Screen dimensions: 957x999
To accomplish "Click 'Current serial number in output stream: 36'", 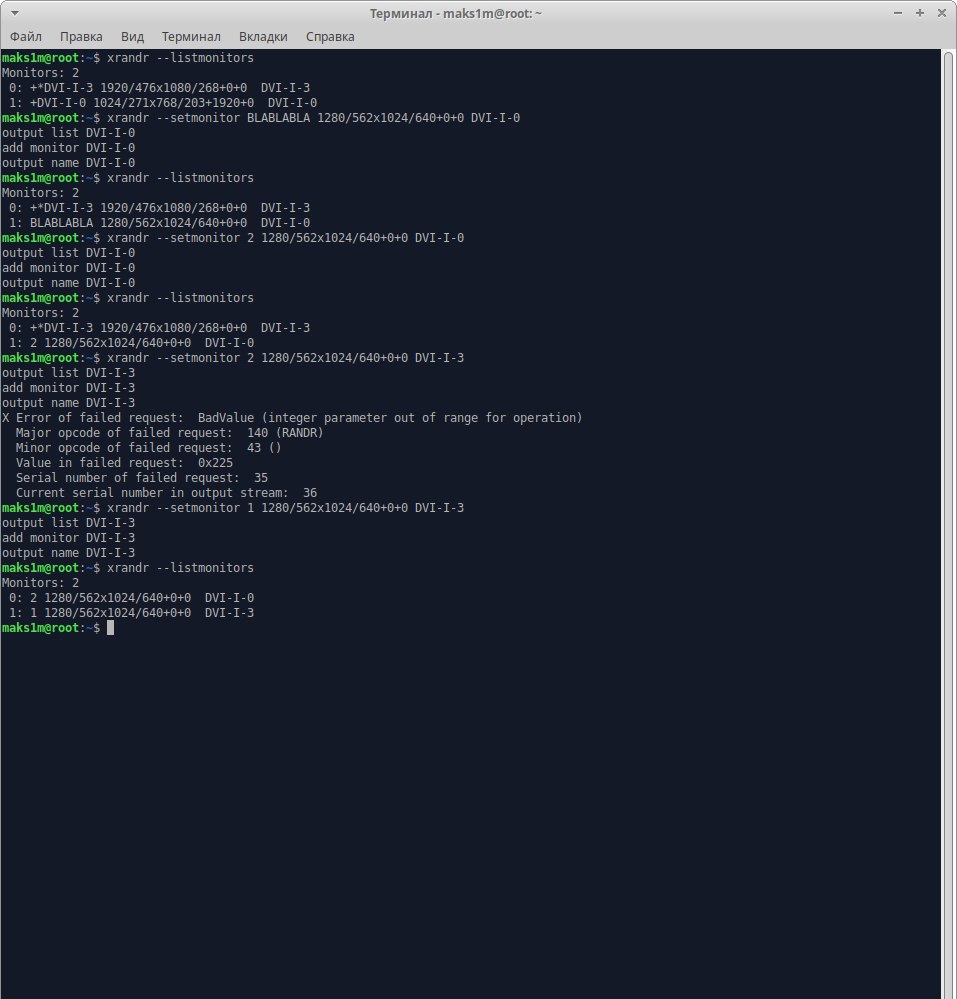I will [166, 493].
